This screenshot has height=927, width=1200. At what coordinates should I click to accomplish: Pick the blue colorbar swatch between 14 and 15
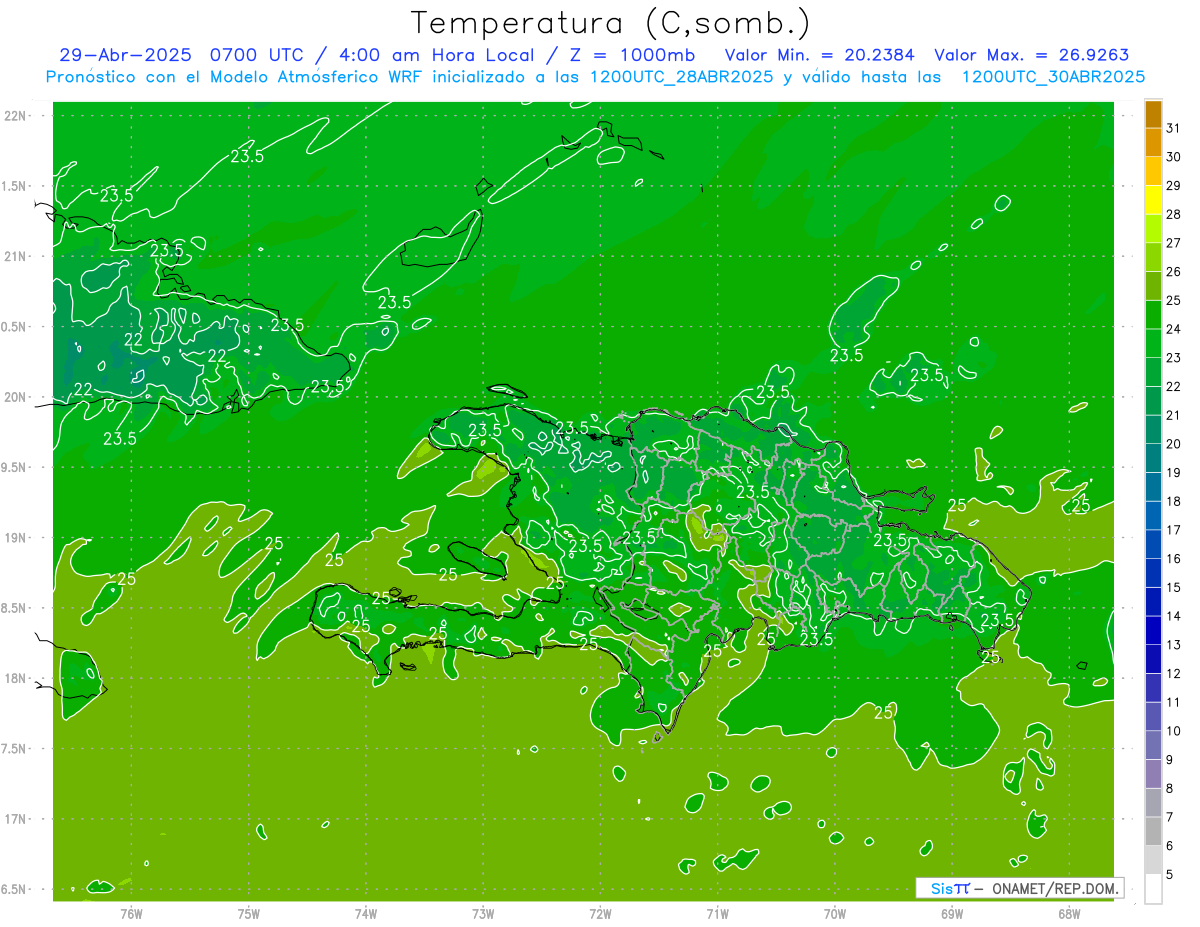1153,602
